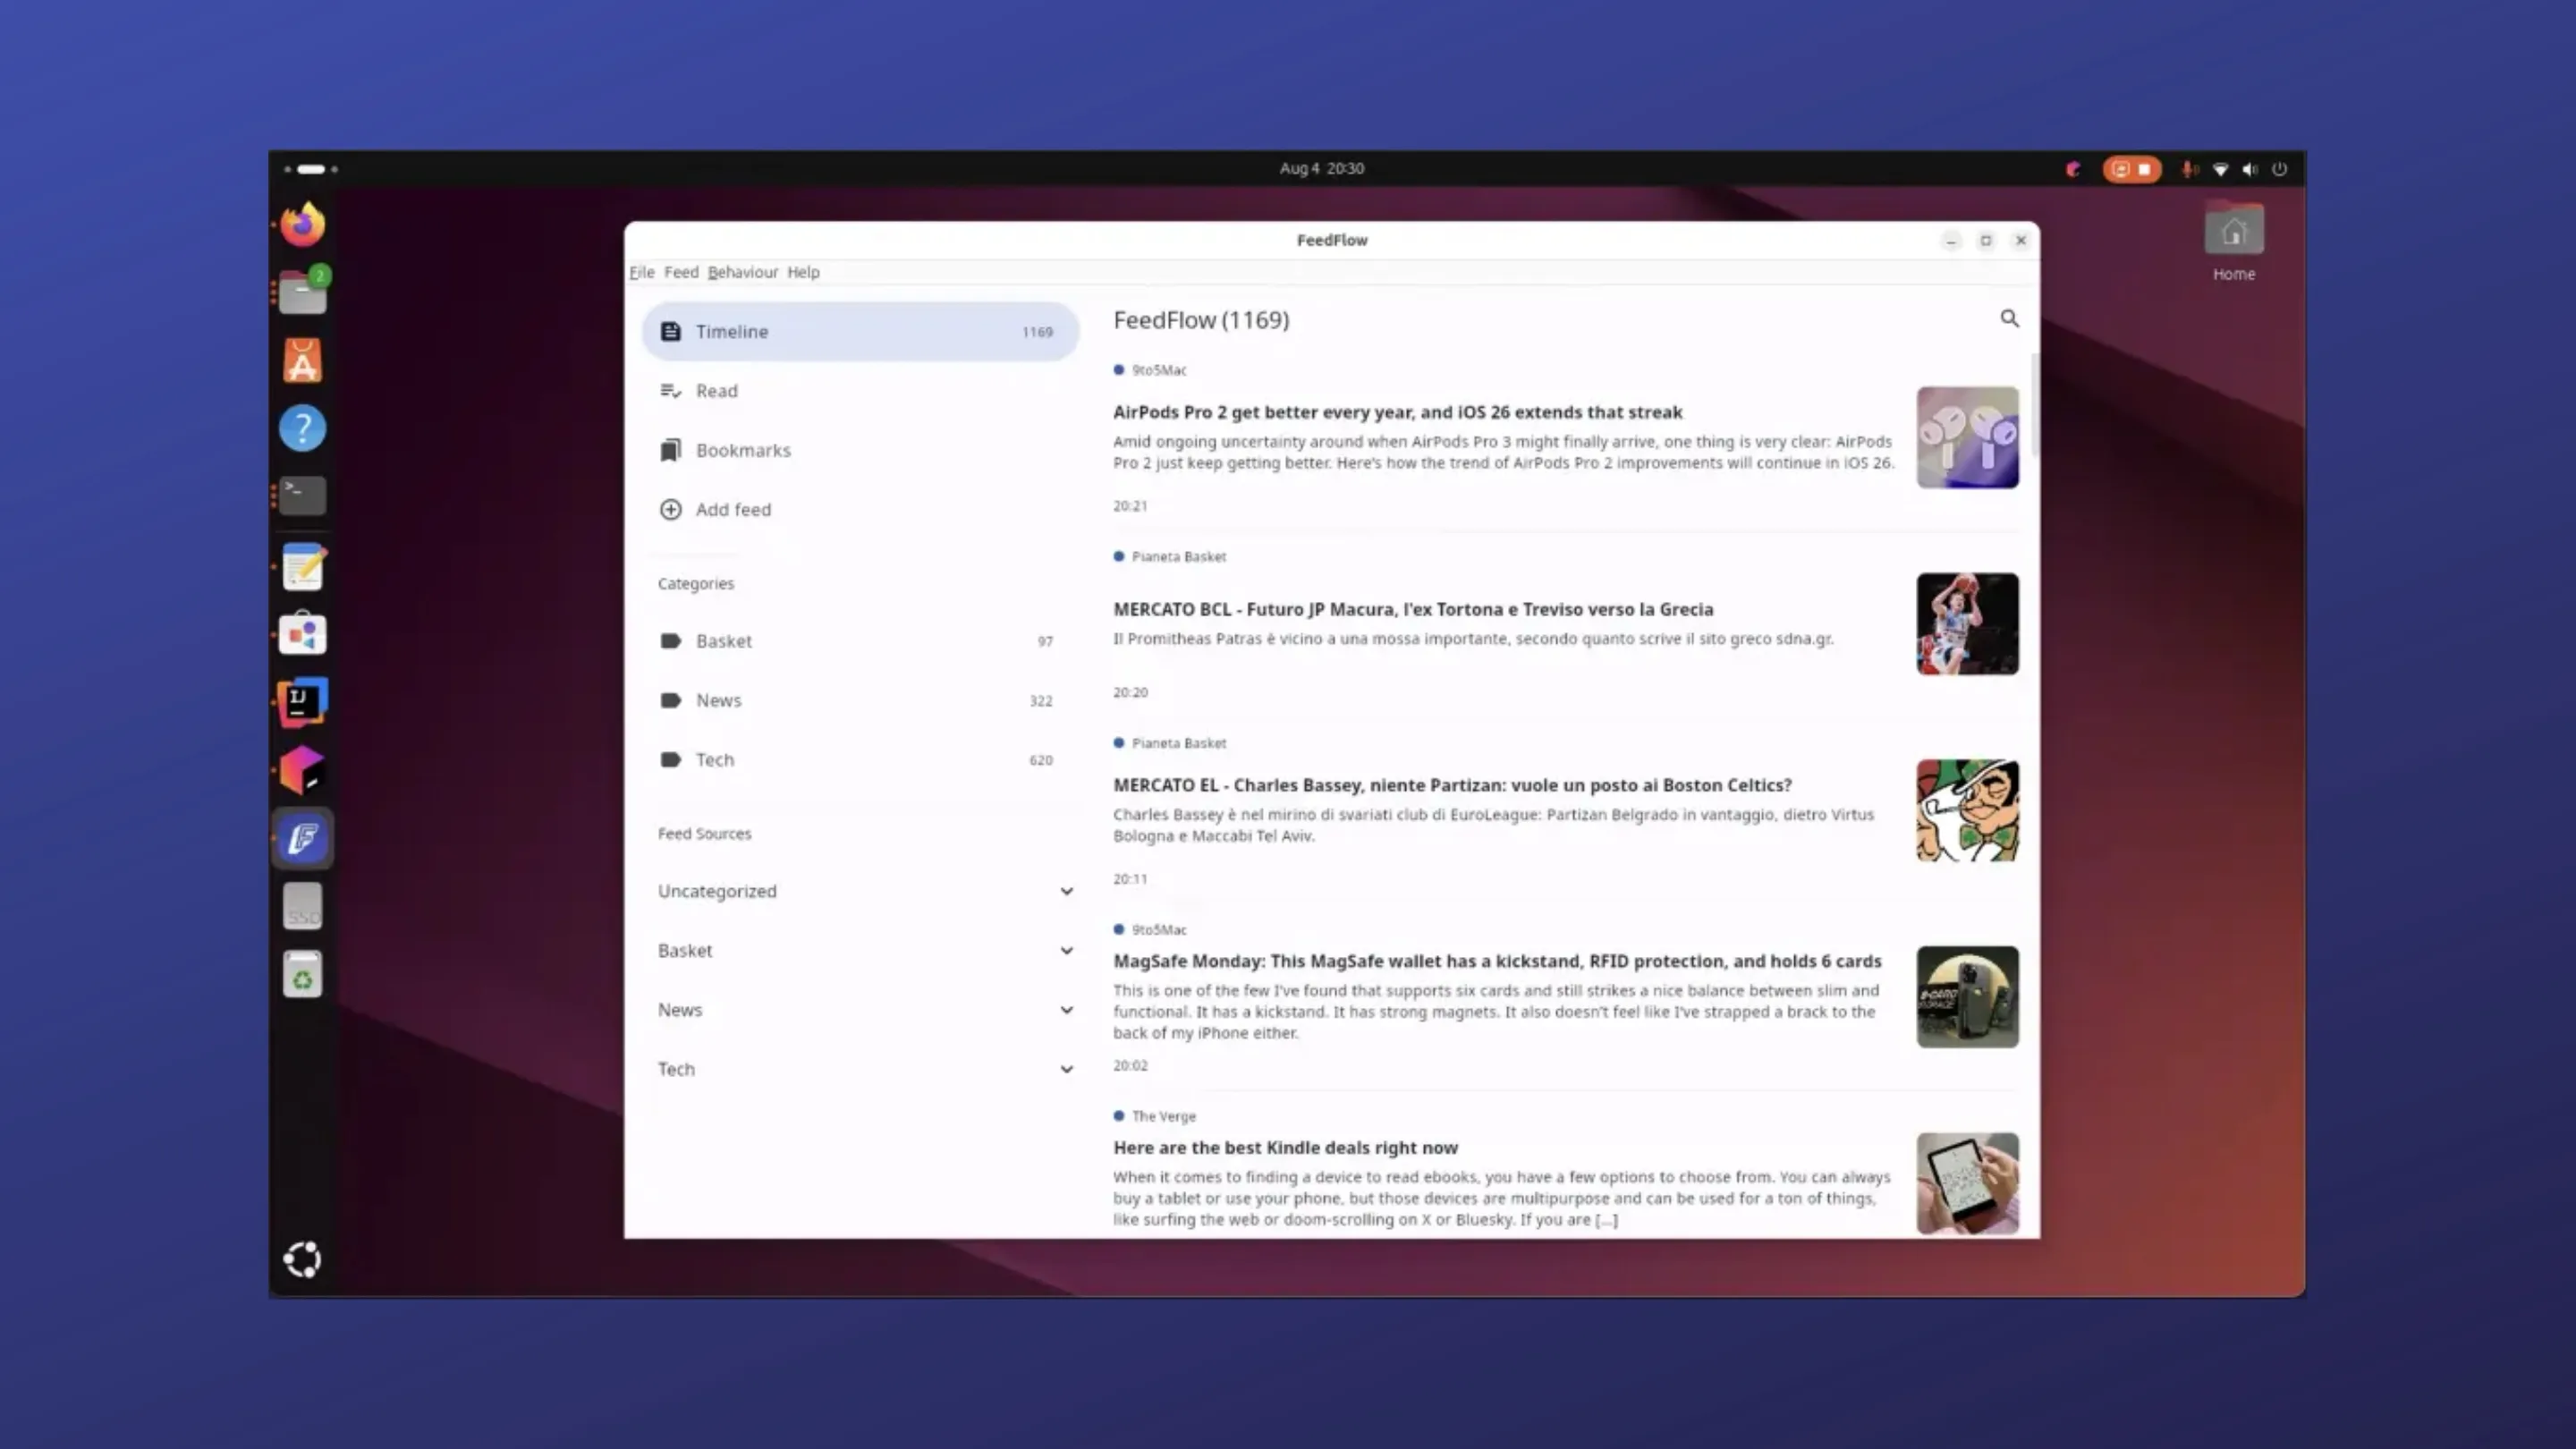The width and height of the screenshot is (2576, 1449).
Task: Click the volume icon in the top bar
Action: [x=2249, y=169]
